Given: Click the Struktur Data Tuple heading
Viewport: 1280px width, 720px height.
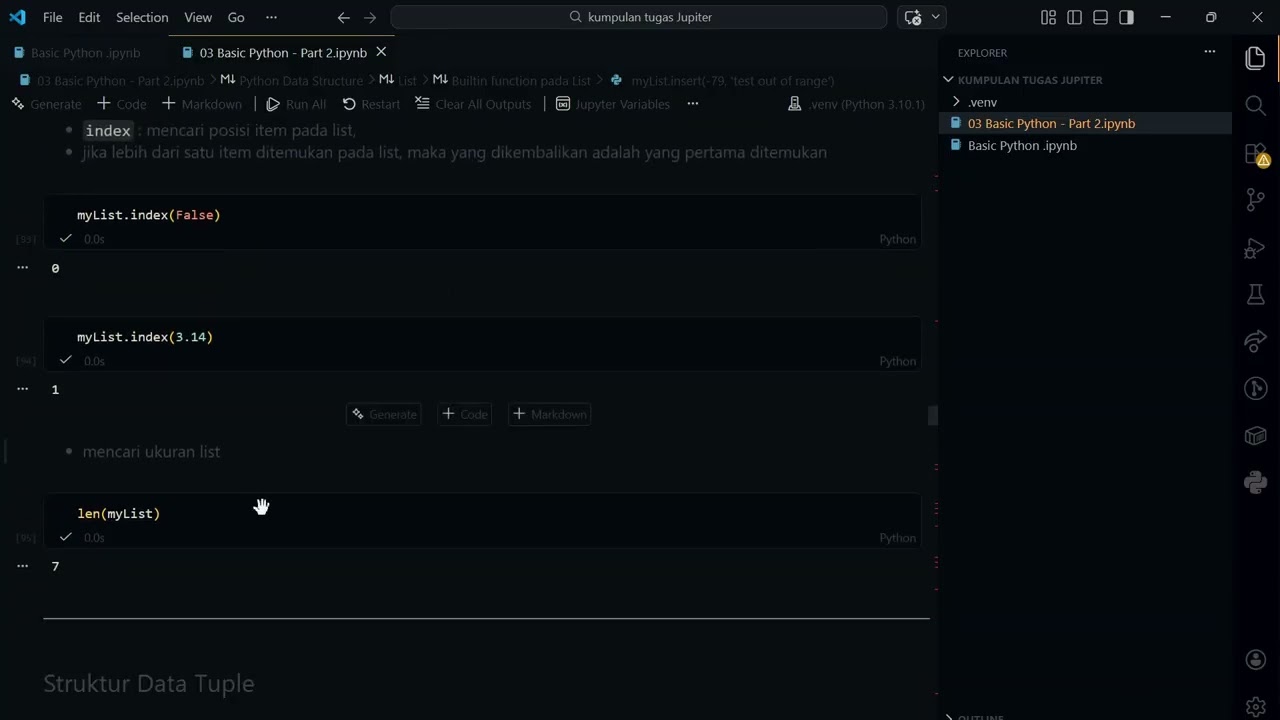Looking at the screenshot, I should [x=149, y=684].
